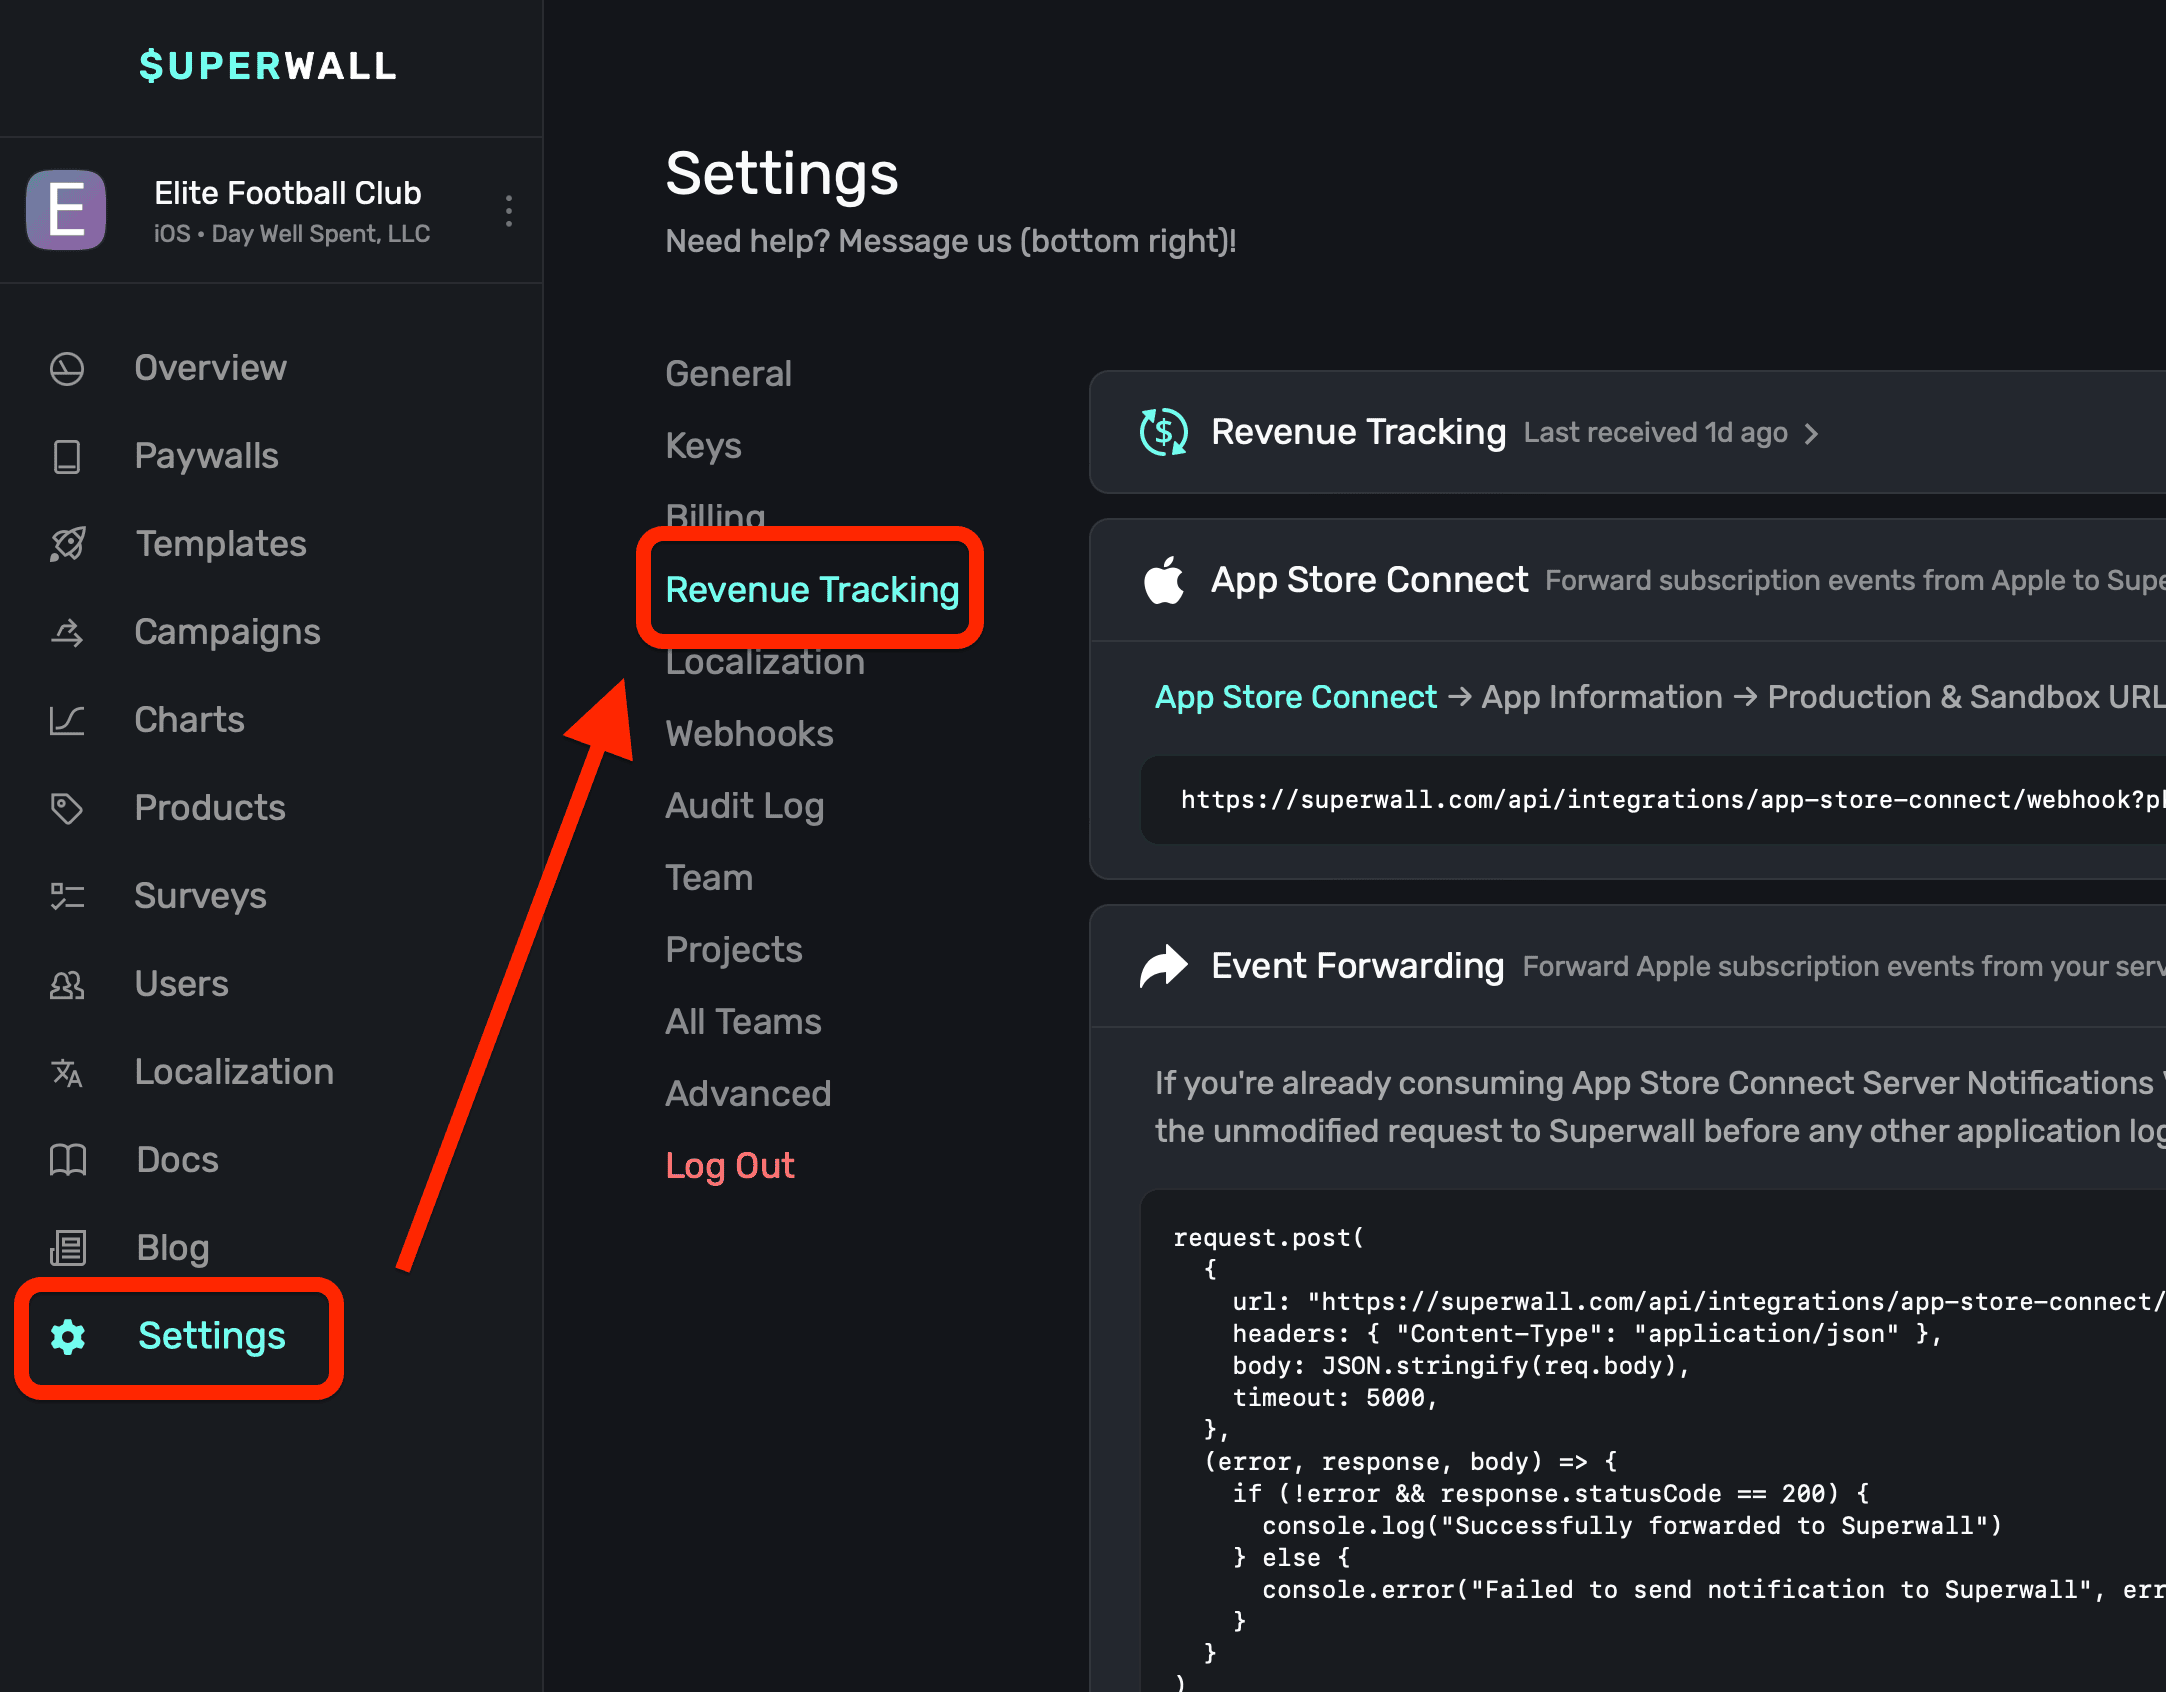The image size is (2166, 1692).
Task: Click the Log Out link
Action: click(730, 1166)
